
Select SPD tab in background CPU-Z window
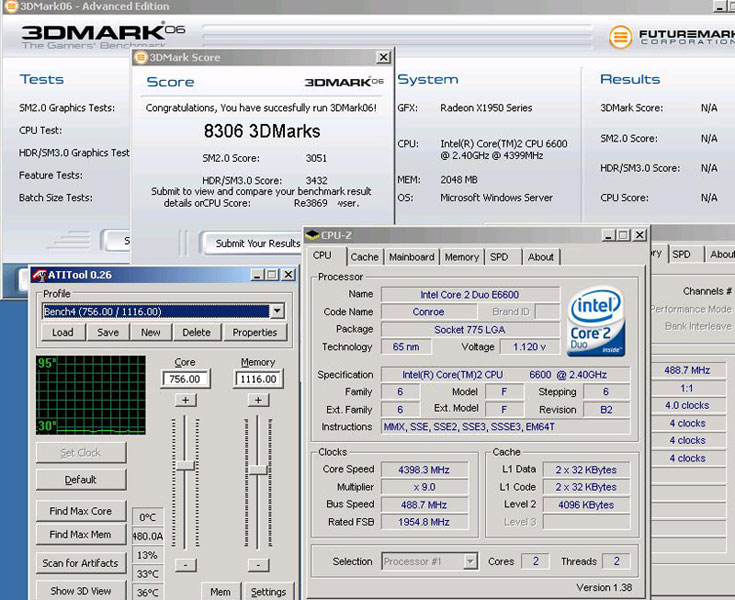point(682,254)
